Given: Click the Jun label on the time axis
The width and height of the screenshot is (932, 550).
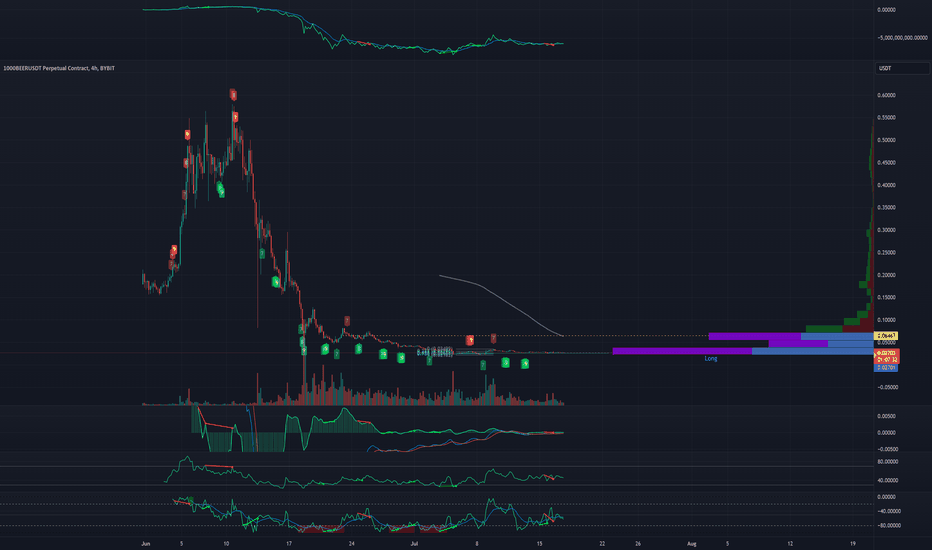Looking at the screenshot, I should (x=146, y=543).
